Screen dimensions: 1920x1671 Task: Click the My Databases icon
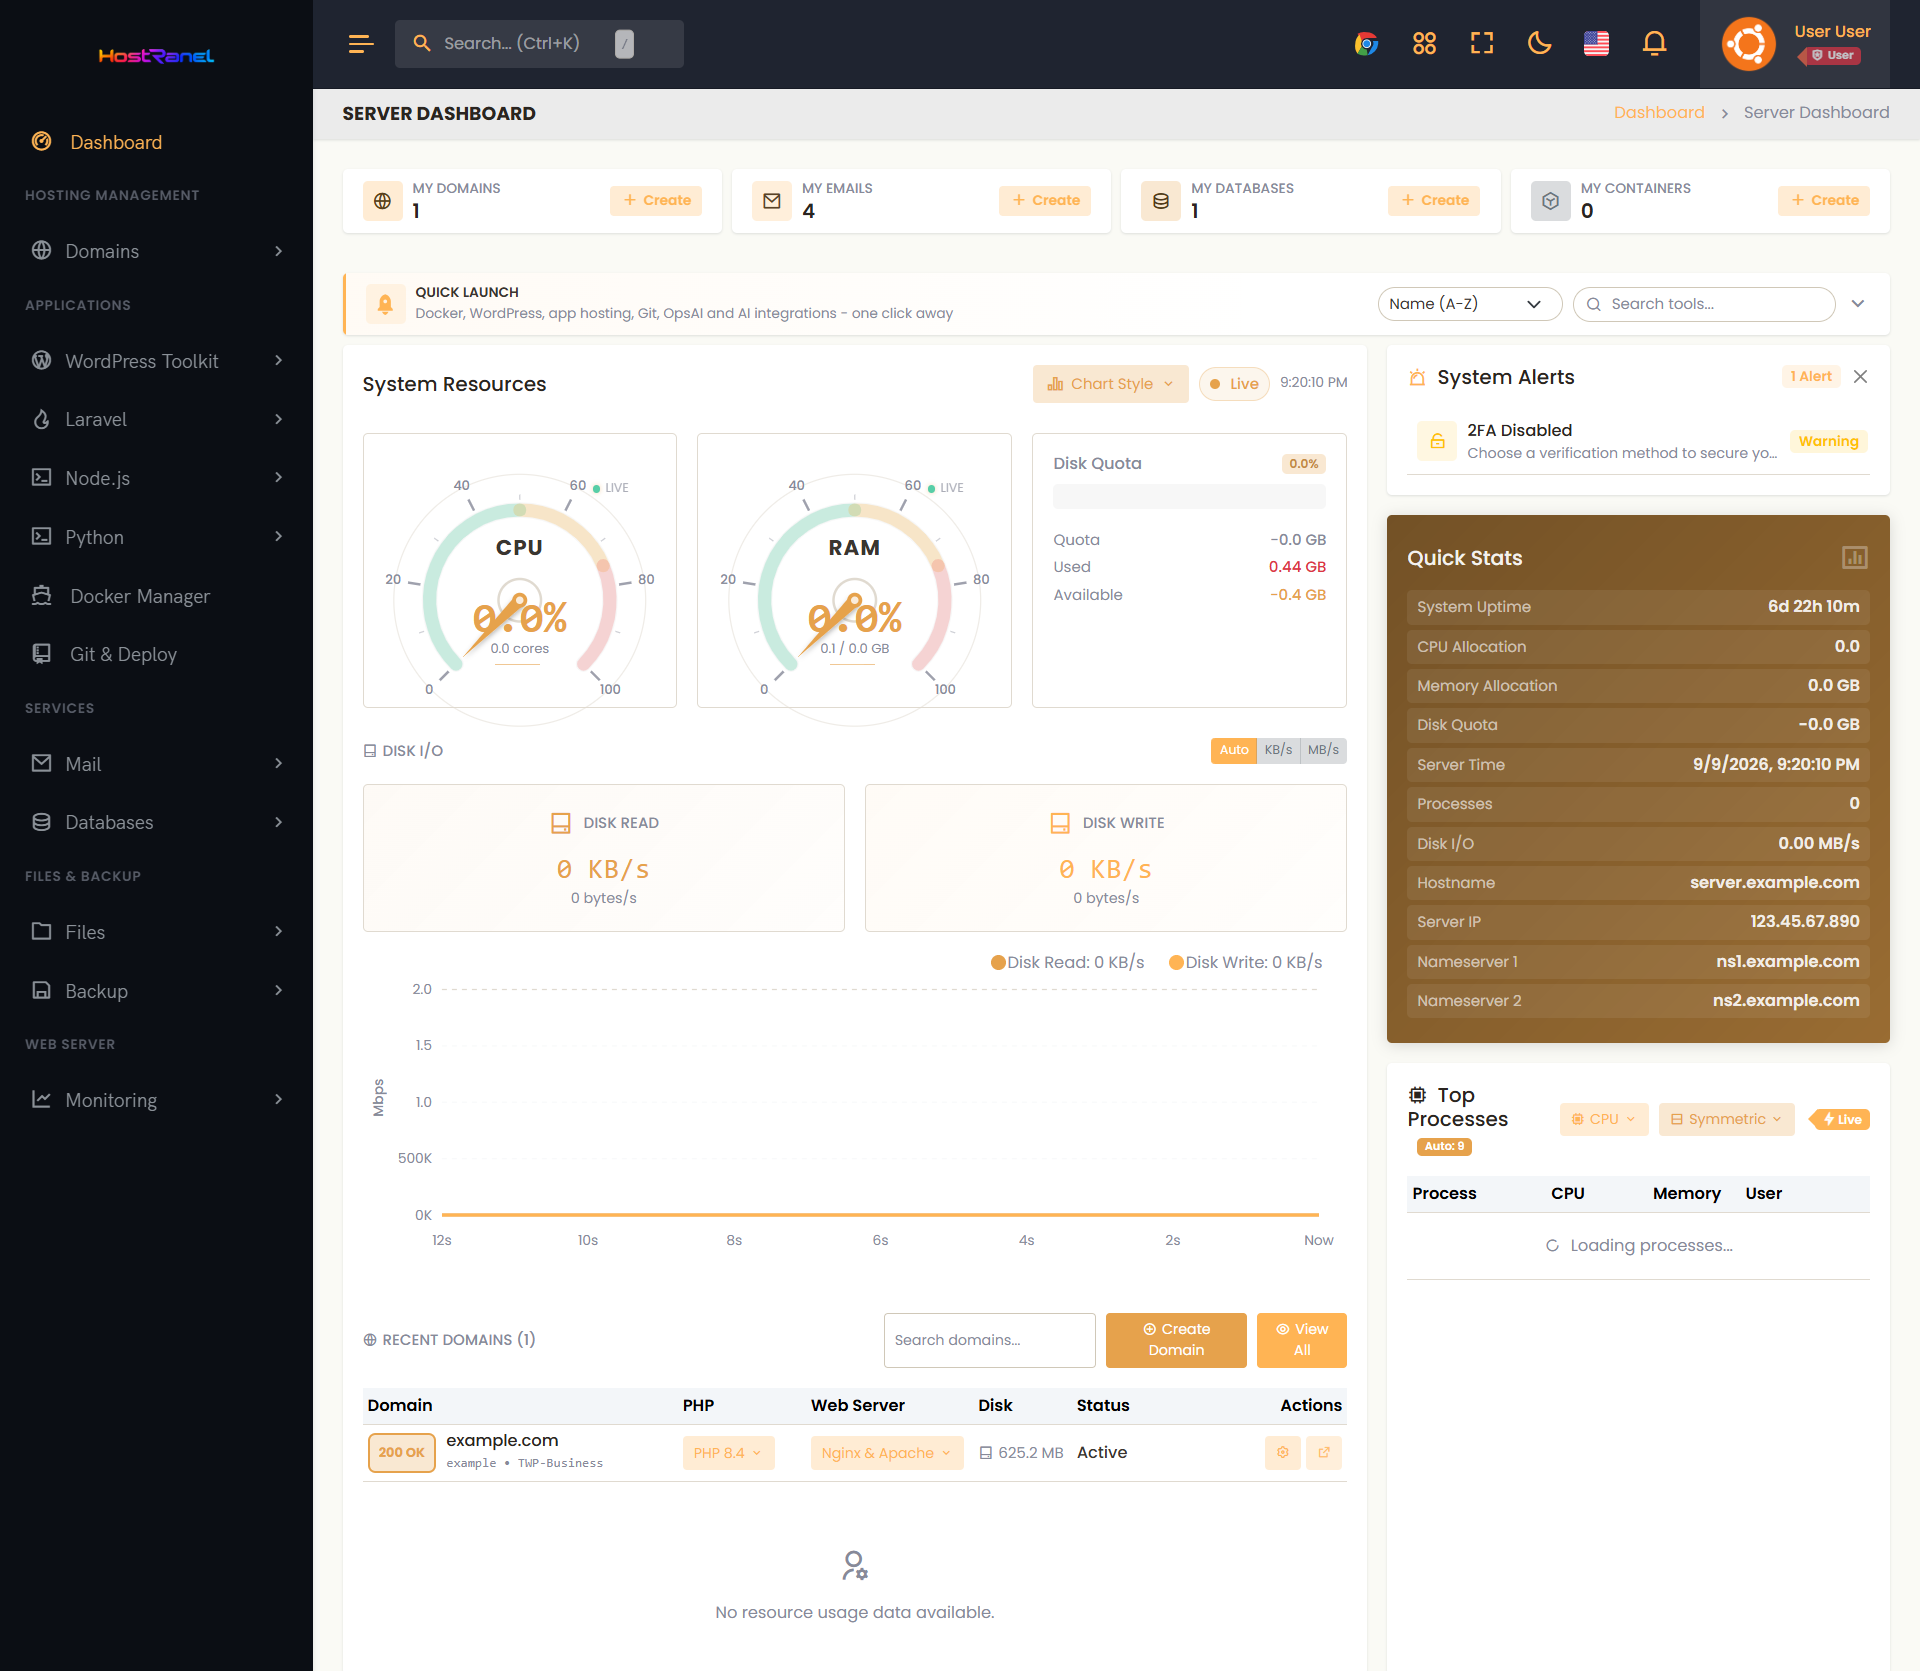(1161, 201)
